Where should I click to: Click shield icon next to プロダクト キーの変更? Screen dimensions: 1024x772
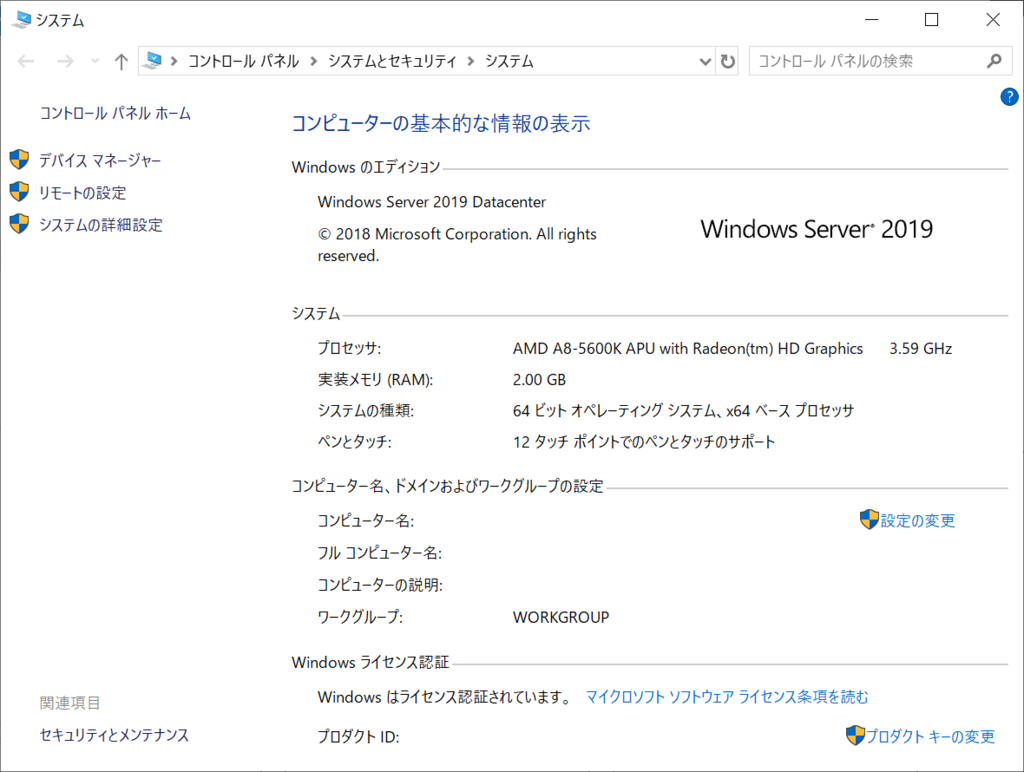tap(855, 735)
